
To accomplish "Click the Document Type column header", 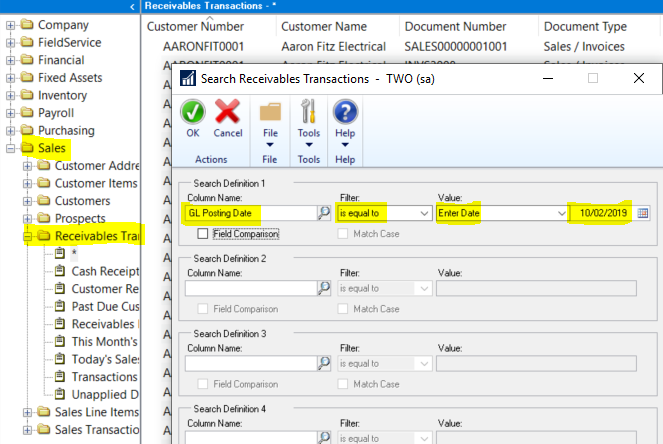I will point(585,25).
